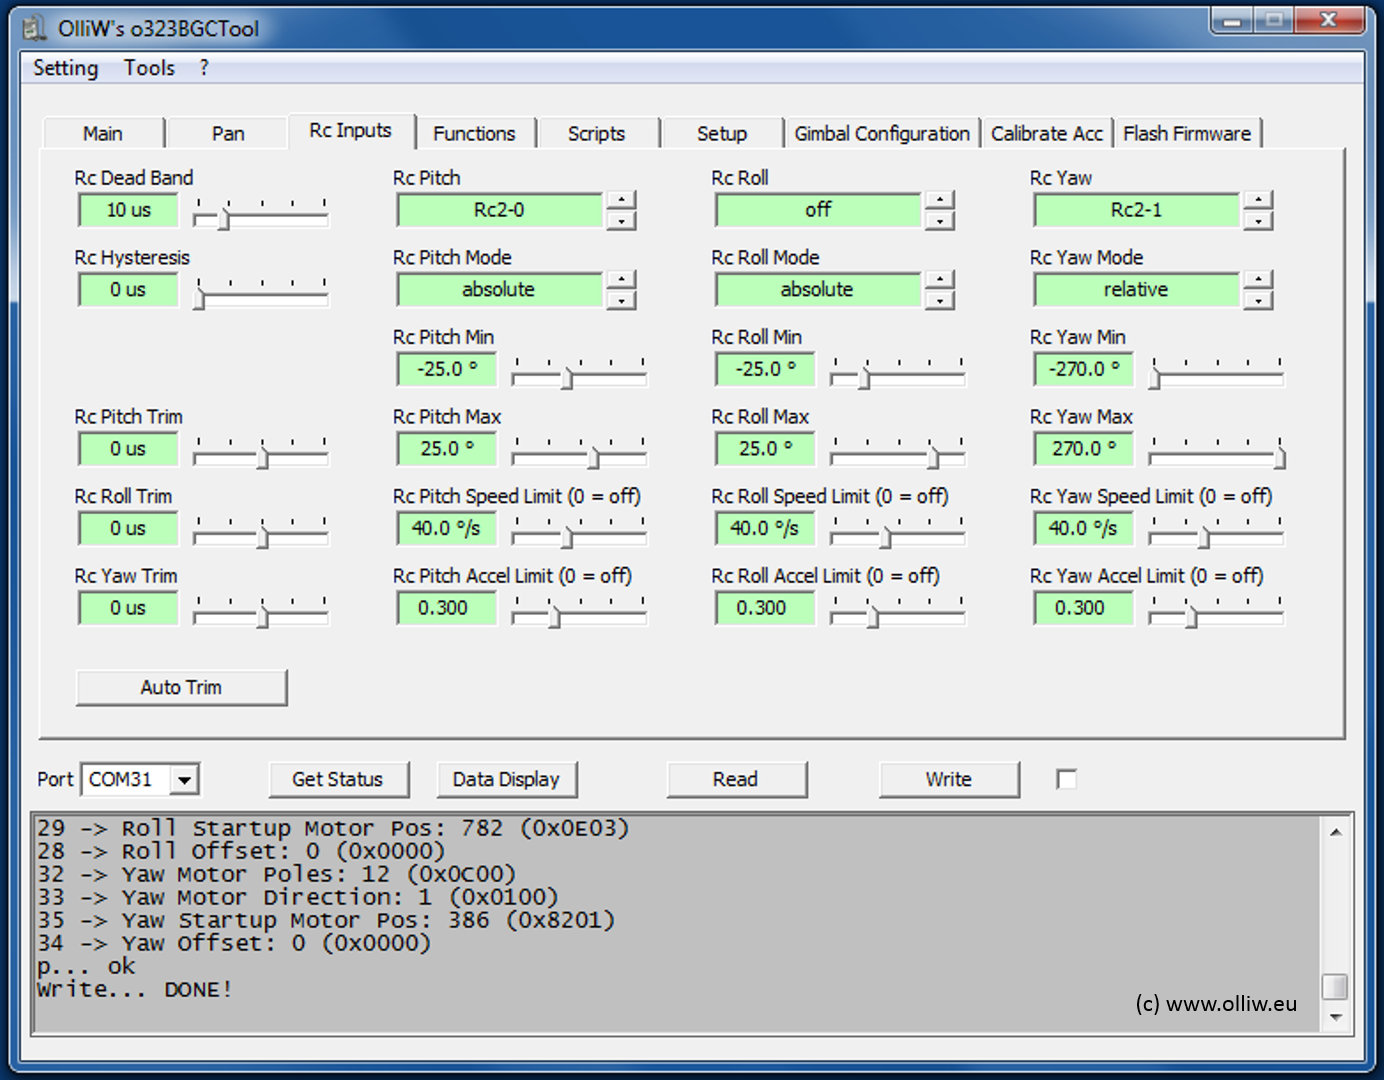Click the up arrow of Rc Pitch spinner

click(621, 200)
